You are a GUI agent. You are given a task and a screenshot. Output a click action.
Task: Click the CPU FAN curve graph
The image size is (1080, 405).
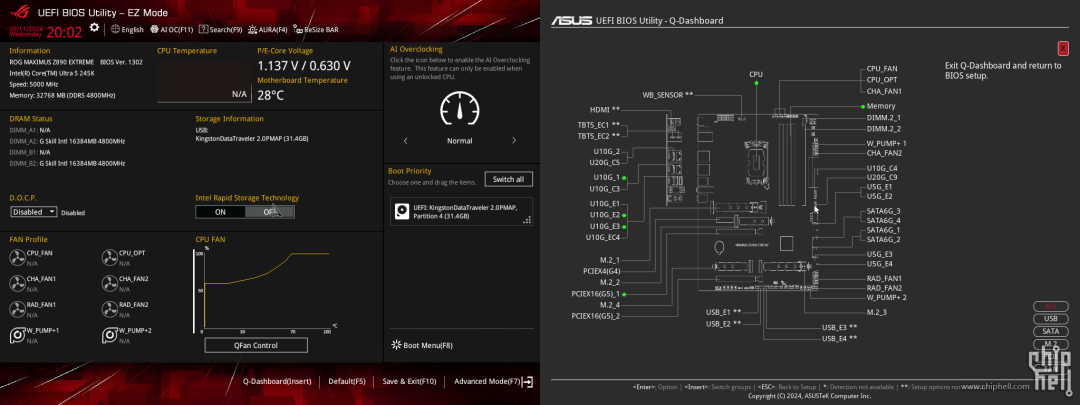tap(265, 291)
